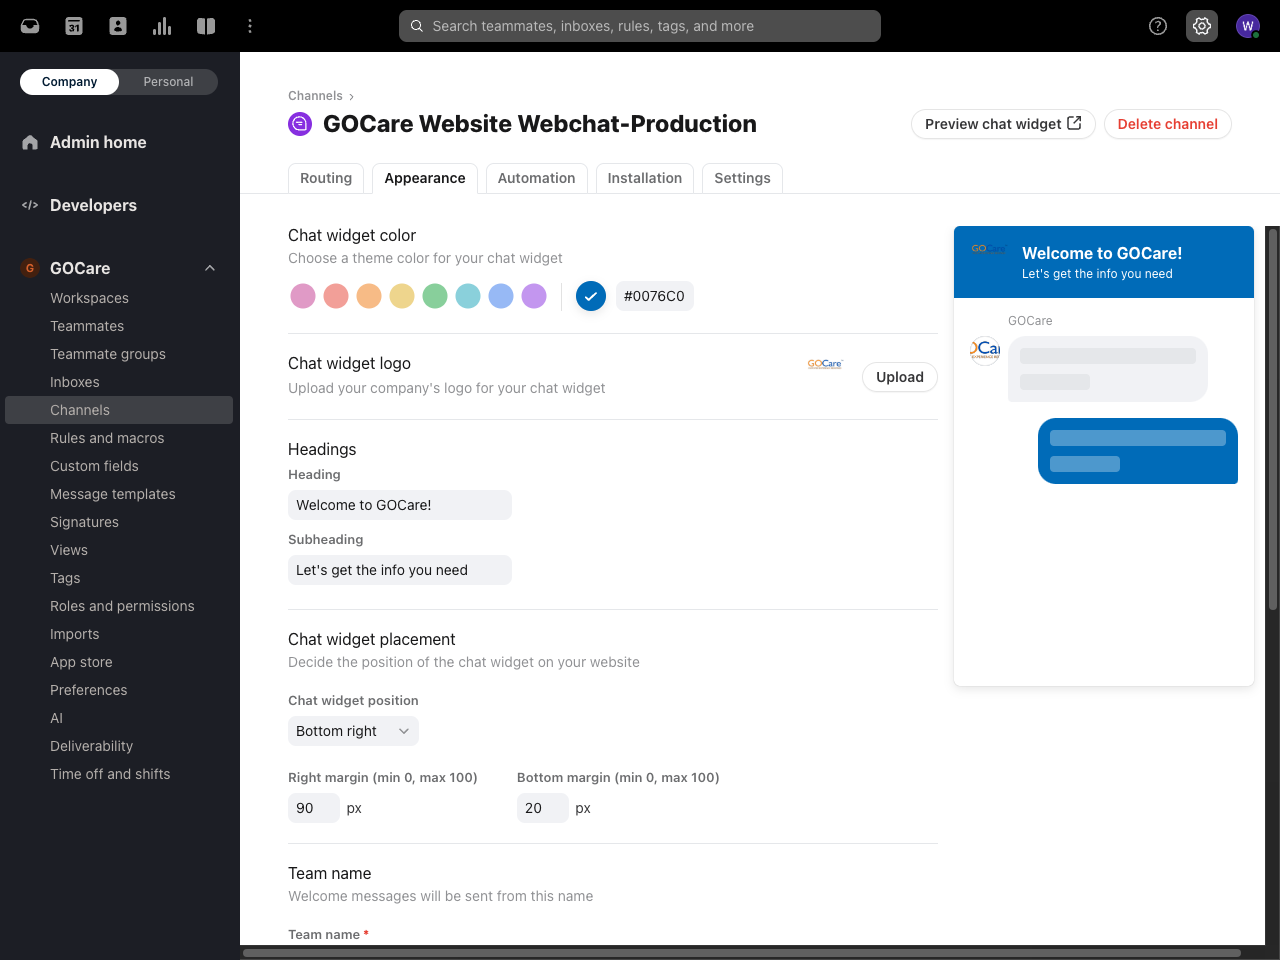The image size is (1280, 960).
Task: Open Time off and shifts in sidebar
Action: tap(110, 774)
